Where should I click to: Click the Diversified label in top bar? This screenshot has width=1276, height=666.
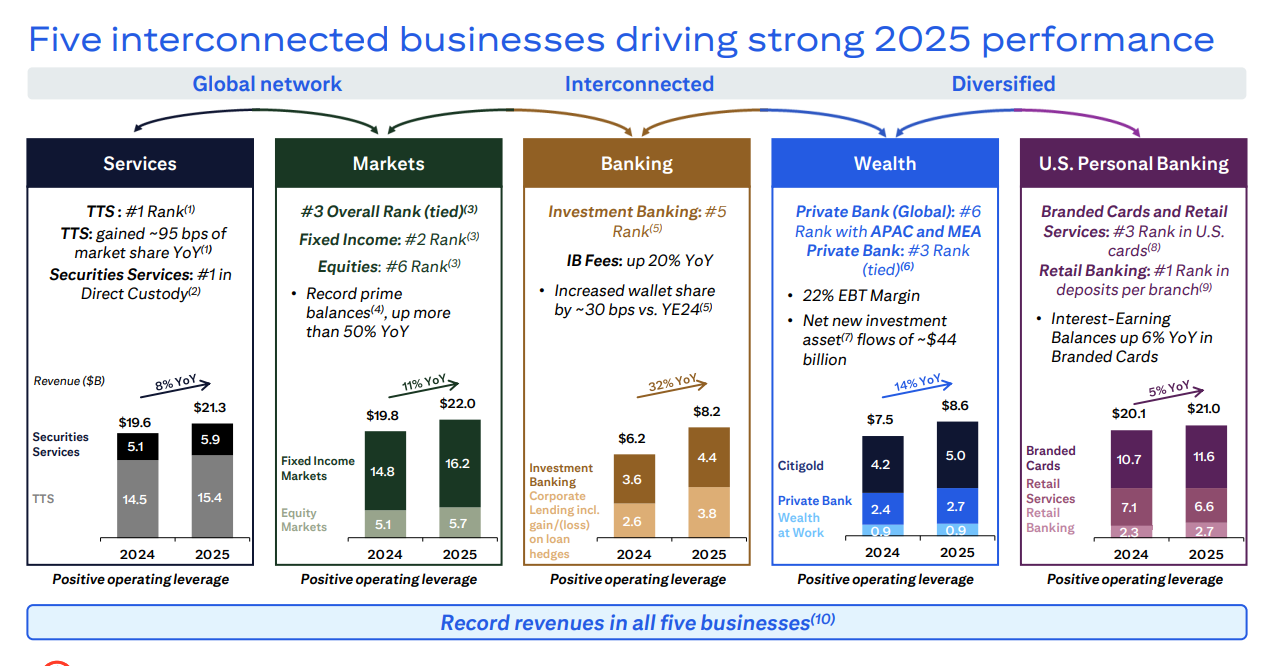tap(1003, 84)
